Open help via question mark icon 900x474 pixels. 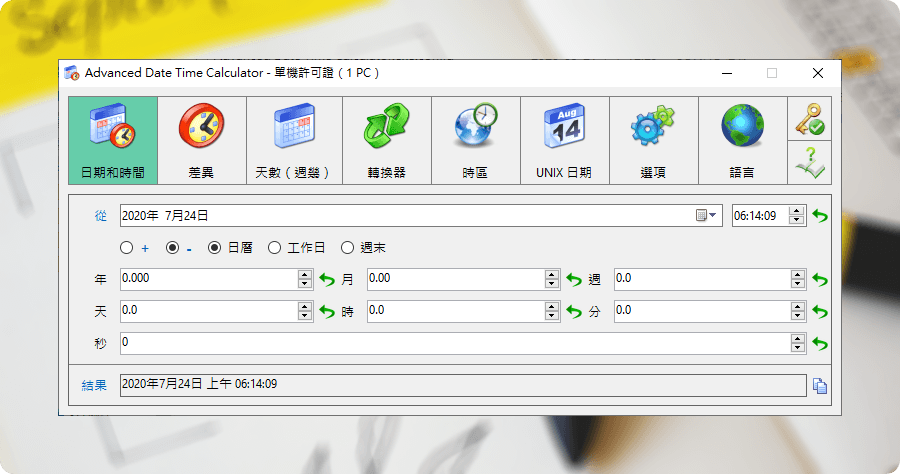click(809, 163)
